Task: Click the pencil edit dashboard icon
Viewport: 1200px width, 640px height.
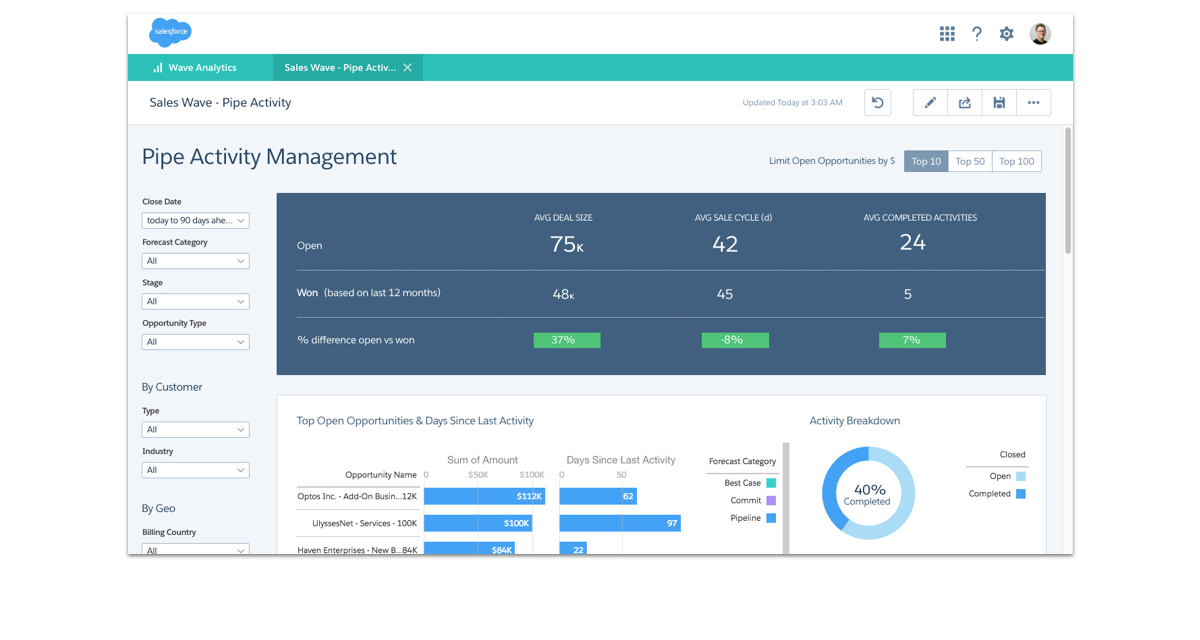Action: click(930, 102)
